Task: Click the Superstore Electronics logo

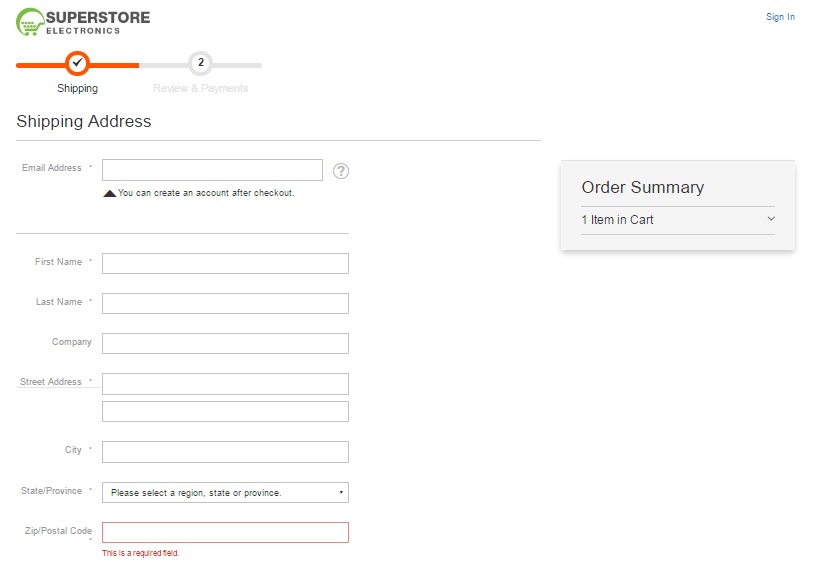Action: pos(83,22)
